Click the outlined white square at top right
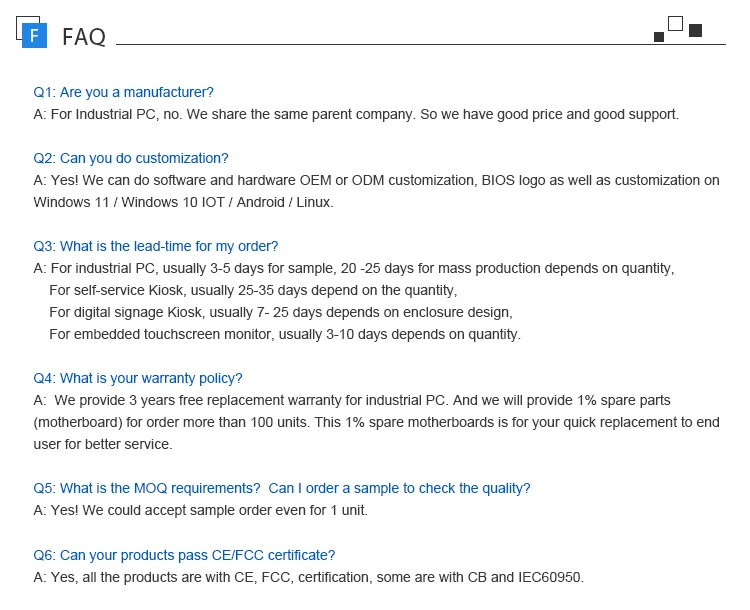The image size is (750, 610). click(x=675, y=24)
